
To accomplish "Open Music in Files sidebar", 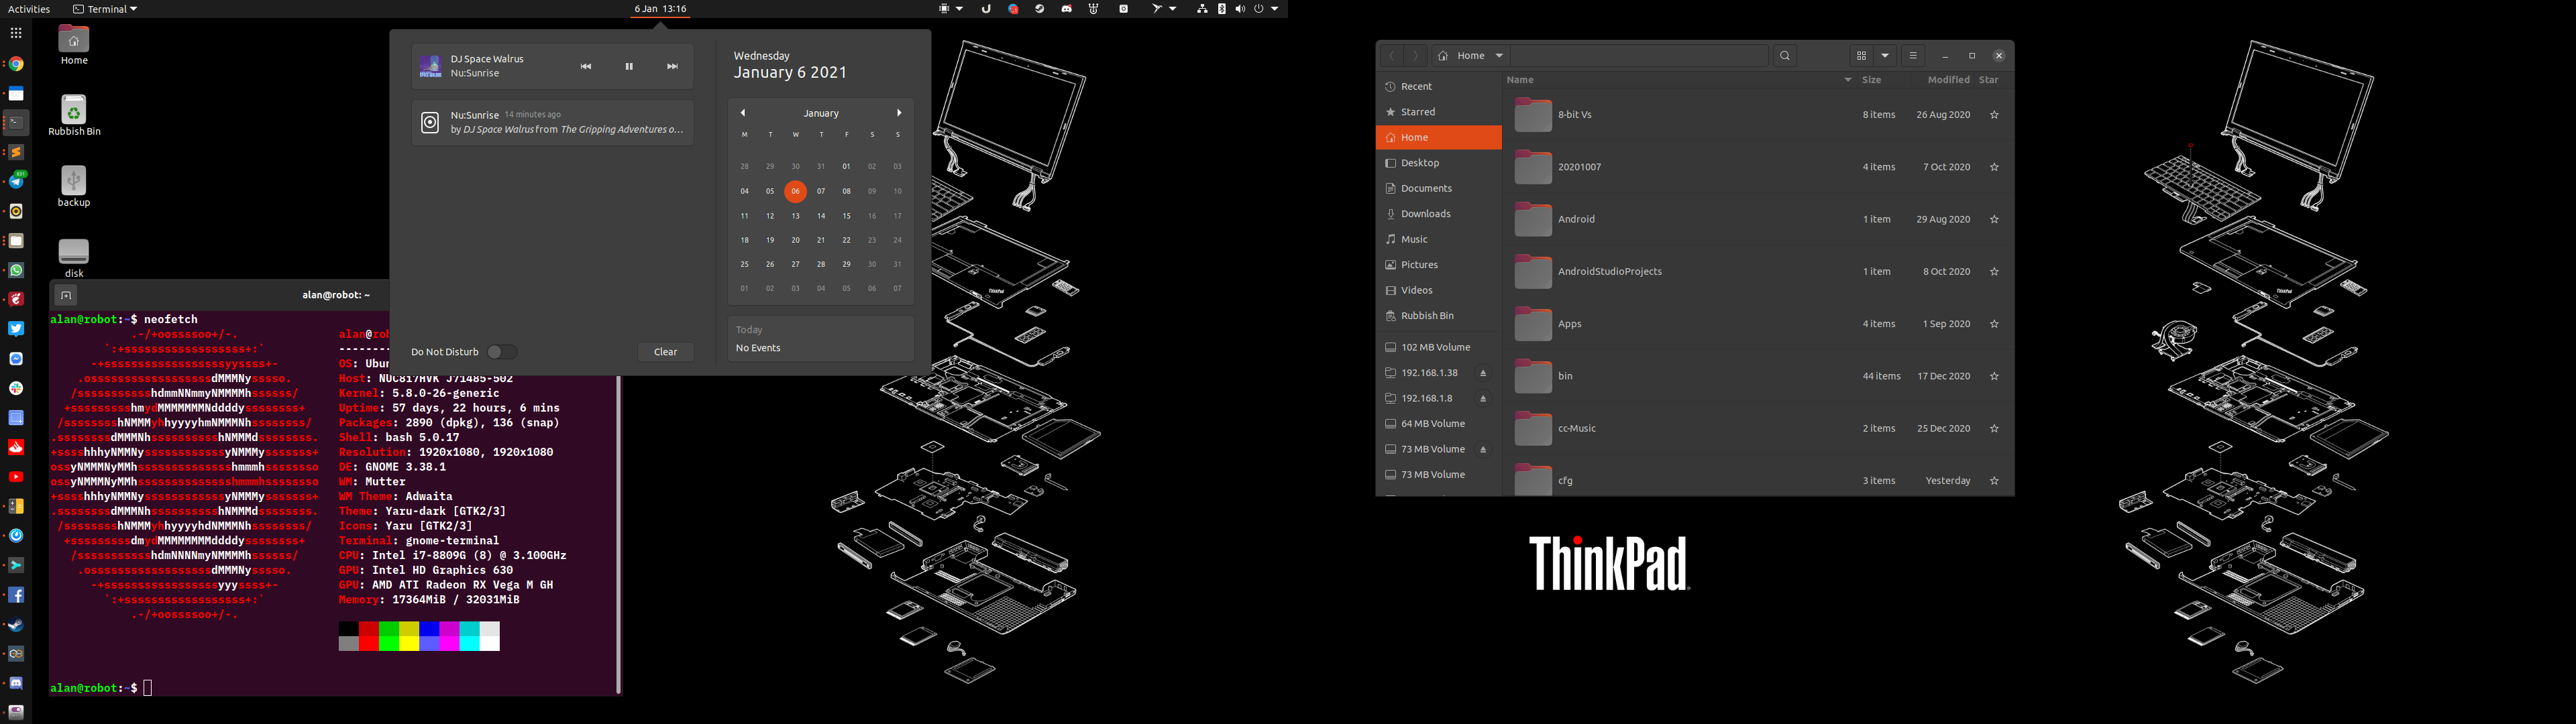I will point(1438,240).
